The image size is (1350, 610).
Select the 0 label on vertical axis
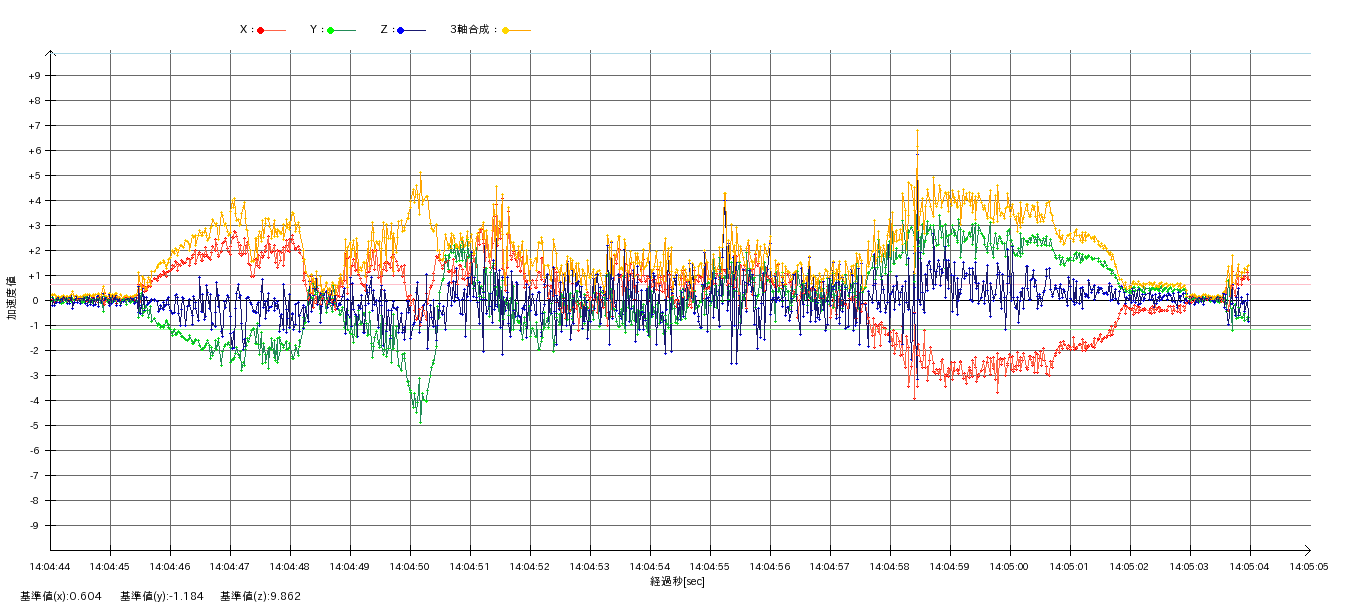point(35,301)
